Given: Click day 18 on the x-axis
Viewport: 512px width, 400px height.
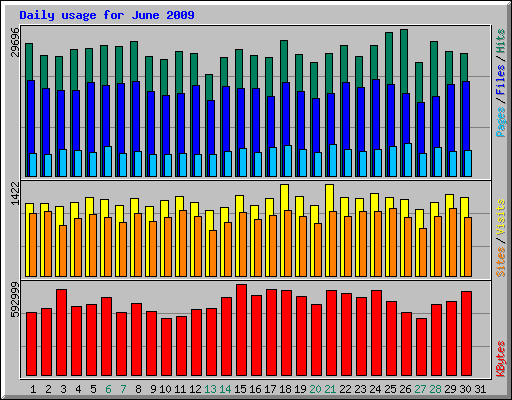Looking at the screenshot, I should point(285,389).
